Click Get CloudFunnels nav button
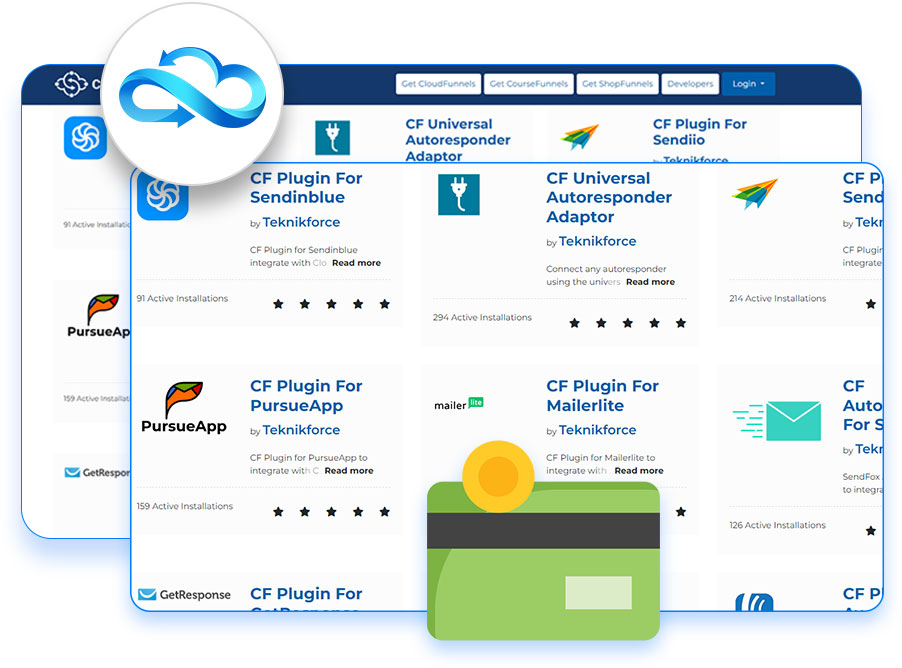This screenshot has width=902, height=668. pyautogui.click(x=438, y=84)
